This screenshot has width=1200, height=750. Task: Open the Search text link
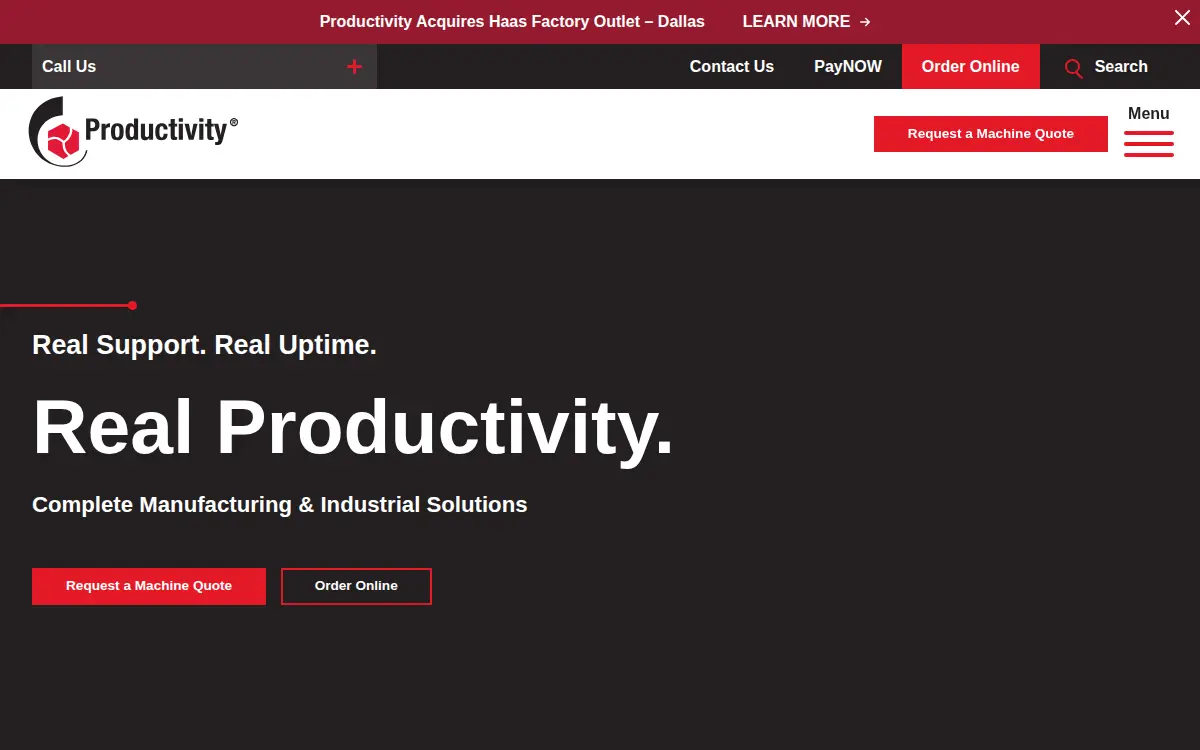click(1121, 66)
